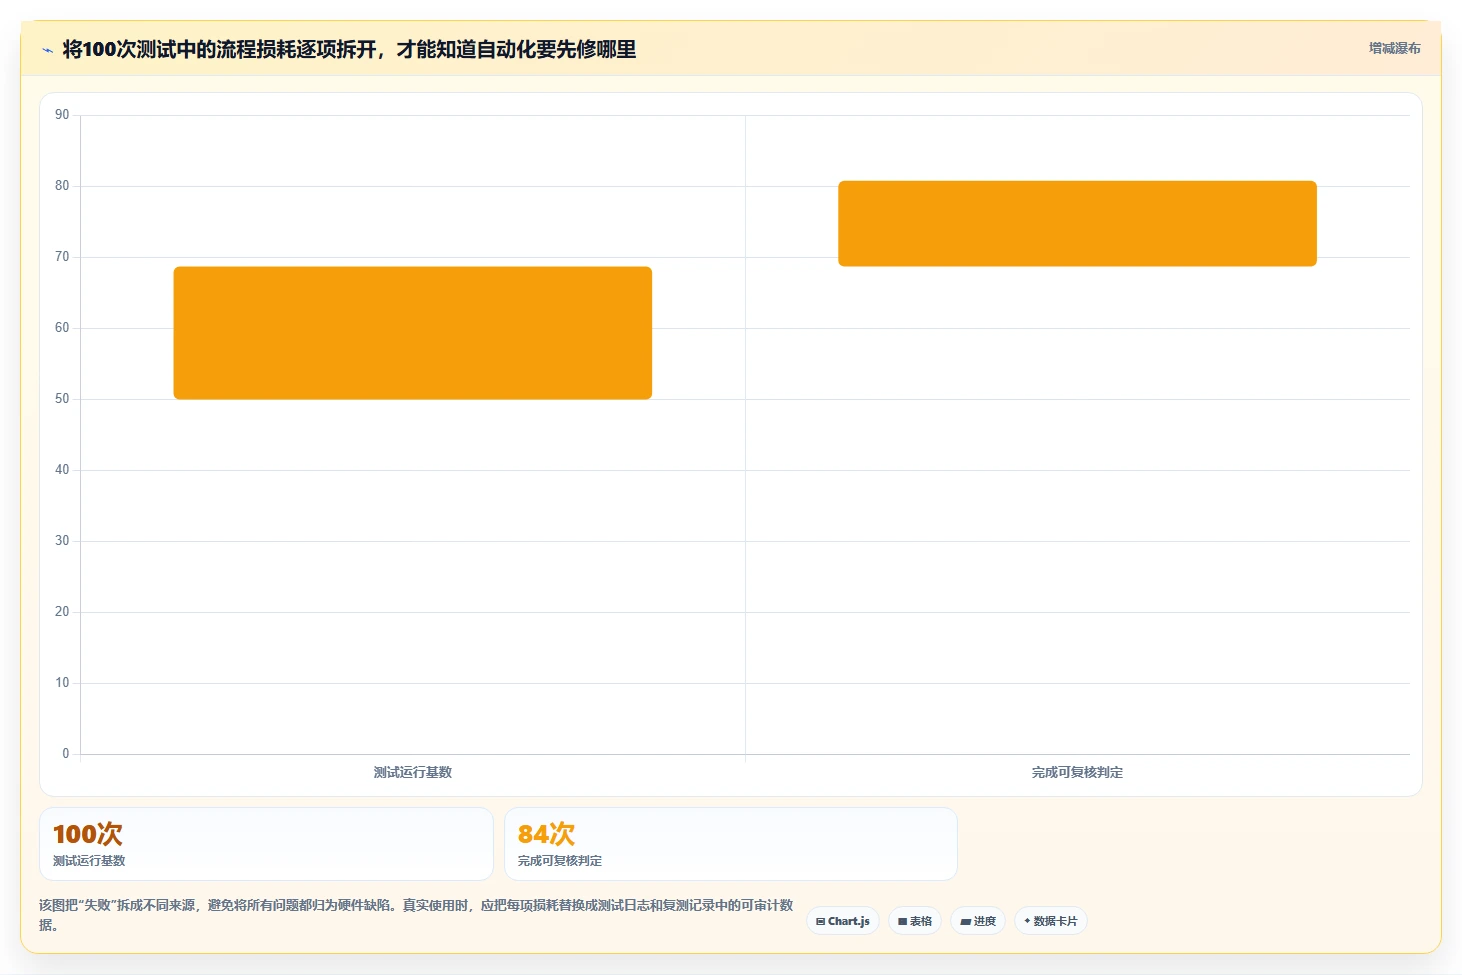Click the 完成可复核判定 waterfall bar

coord(1077,223)
